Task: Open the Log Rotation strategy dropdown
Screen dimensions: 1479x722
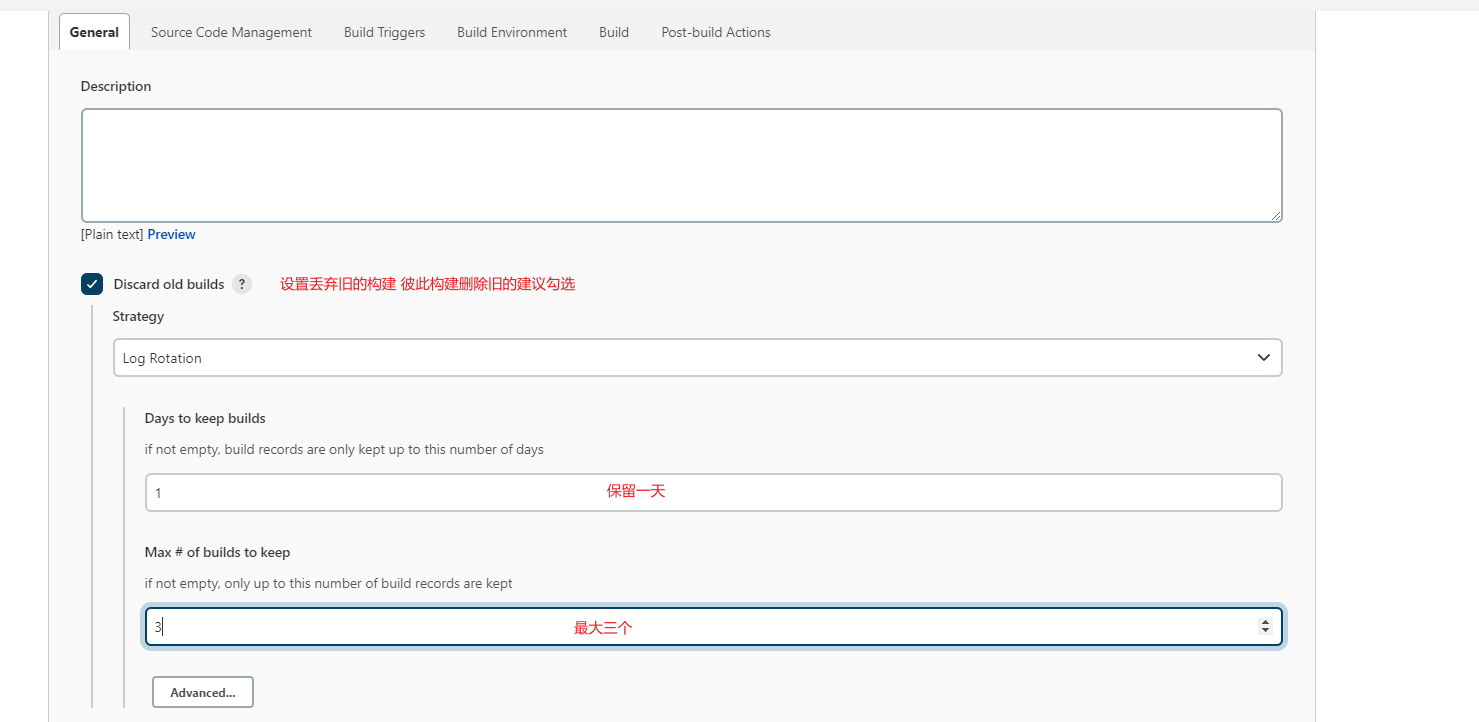Action: tap(697, 358)
